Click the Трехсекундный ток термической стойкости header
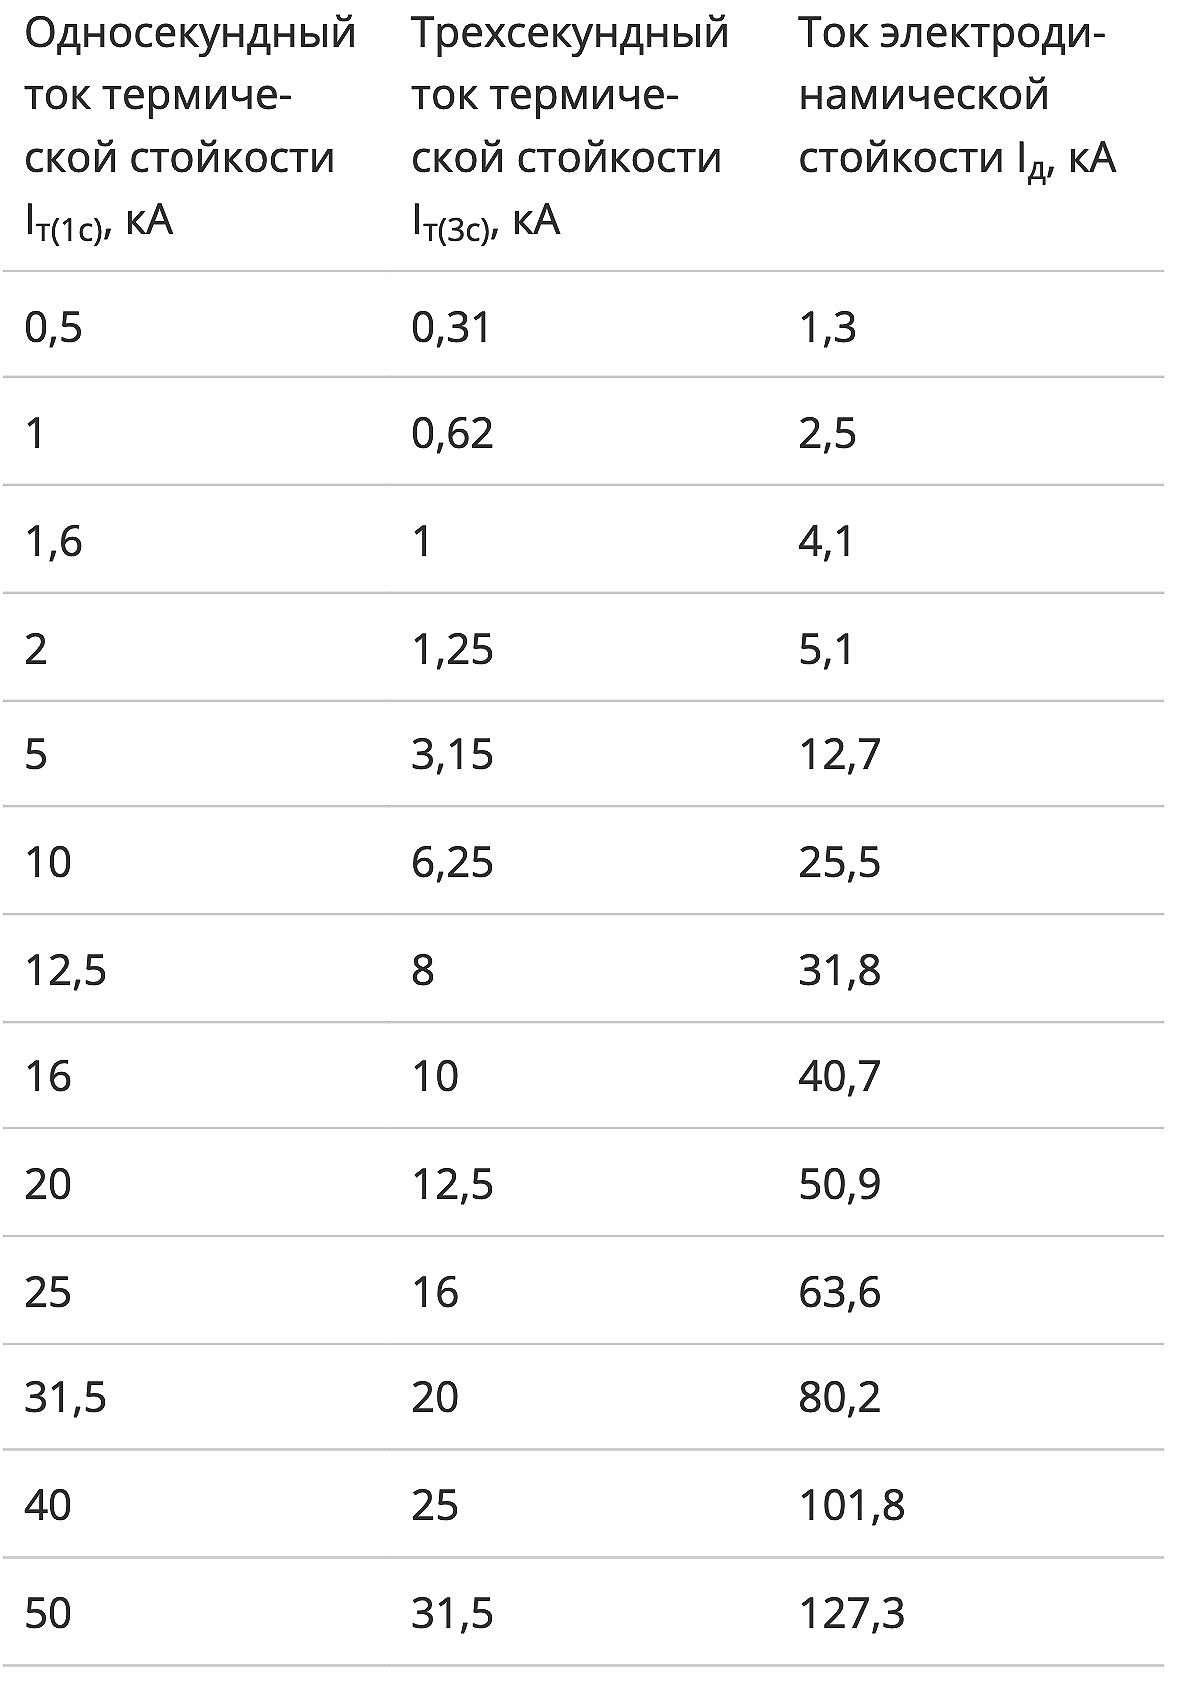This screenshot has width=1203, height=1700. [570, 127]
